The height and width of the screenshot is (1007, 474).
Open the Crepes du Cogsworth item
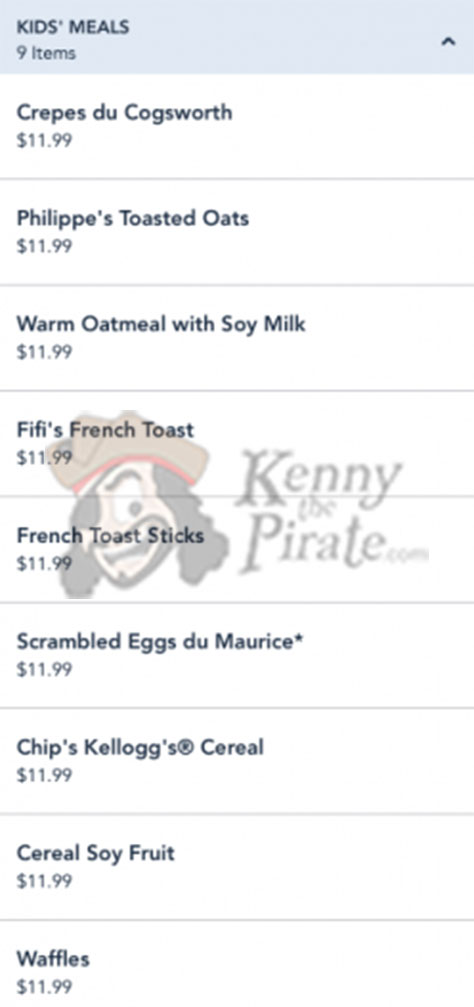[237, 127]
